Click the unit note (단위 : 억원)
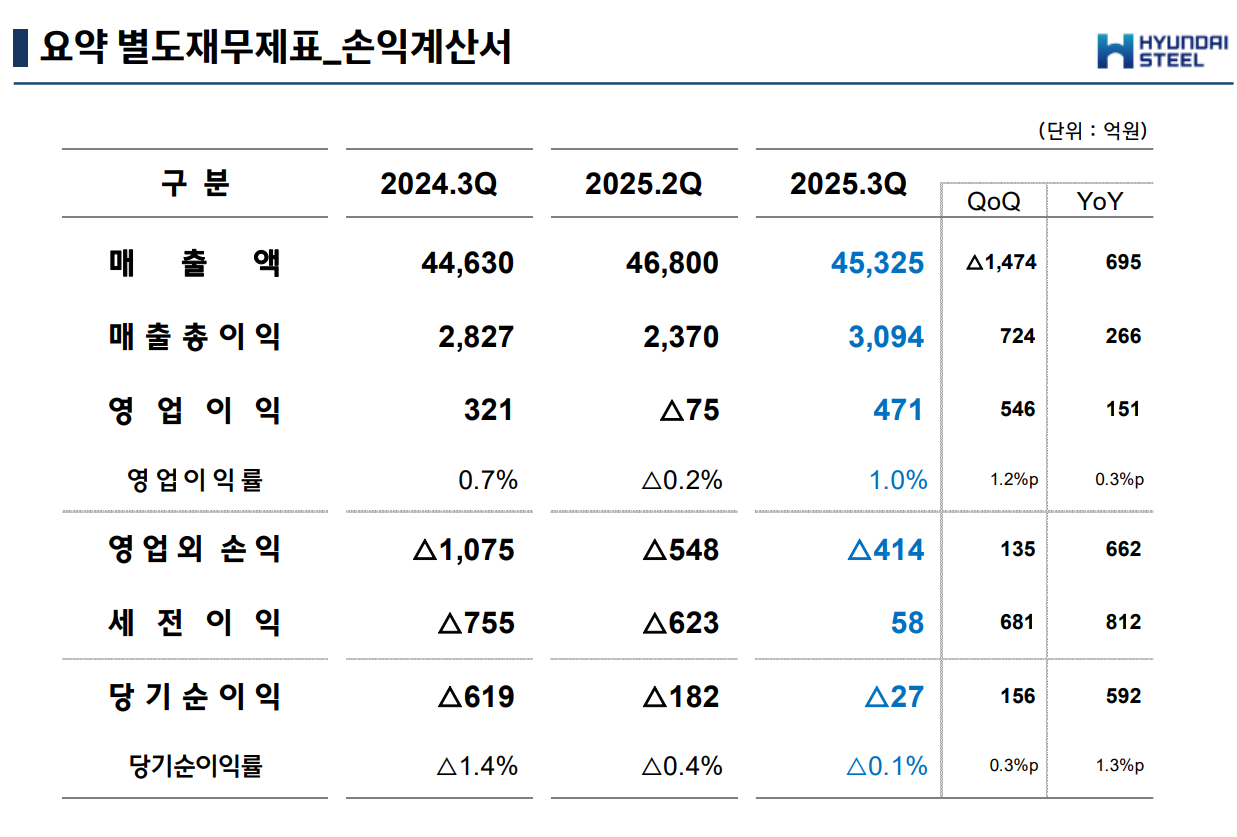The image size is (1237, 837). (x=1092, y=130)
